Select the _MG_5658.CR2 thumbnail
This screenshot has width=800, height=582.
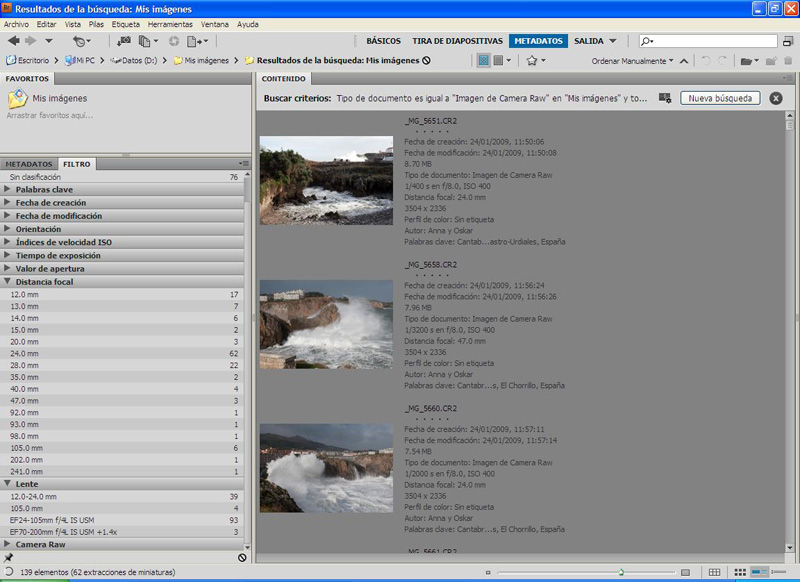click(x=327, y=324)
